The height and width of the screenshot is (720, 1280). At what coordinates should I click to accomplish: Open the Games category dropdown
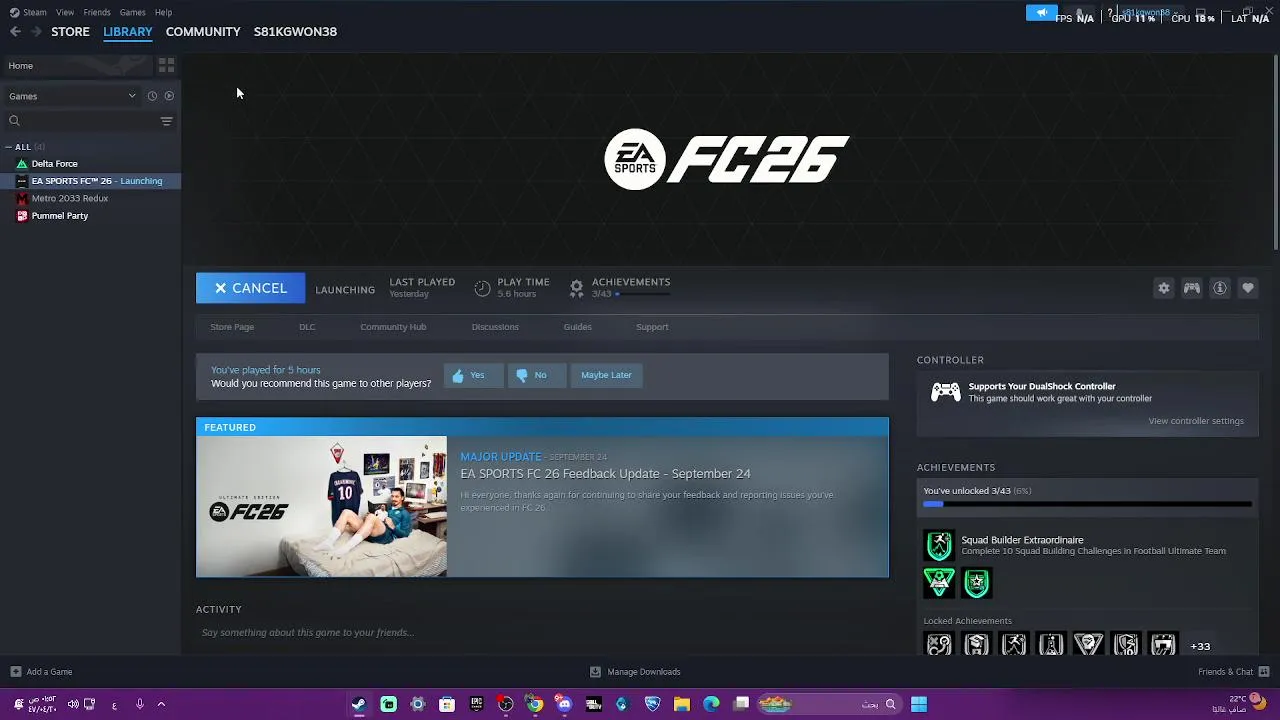[x=72, y=96]
